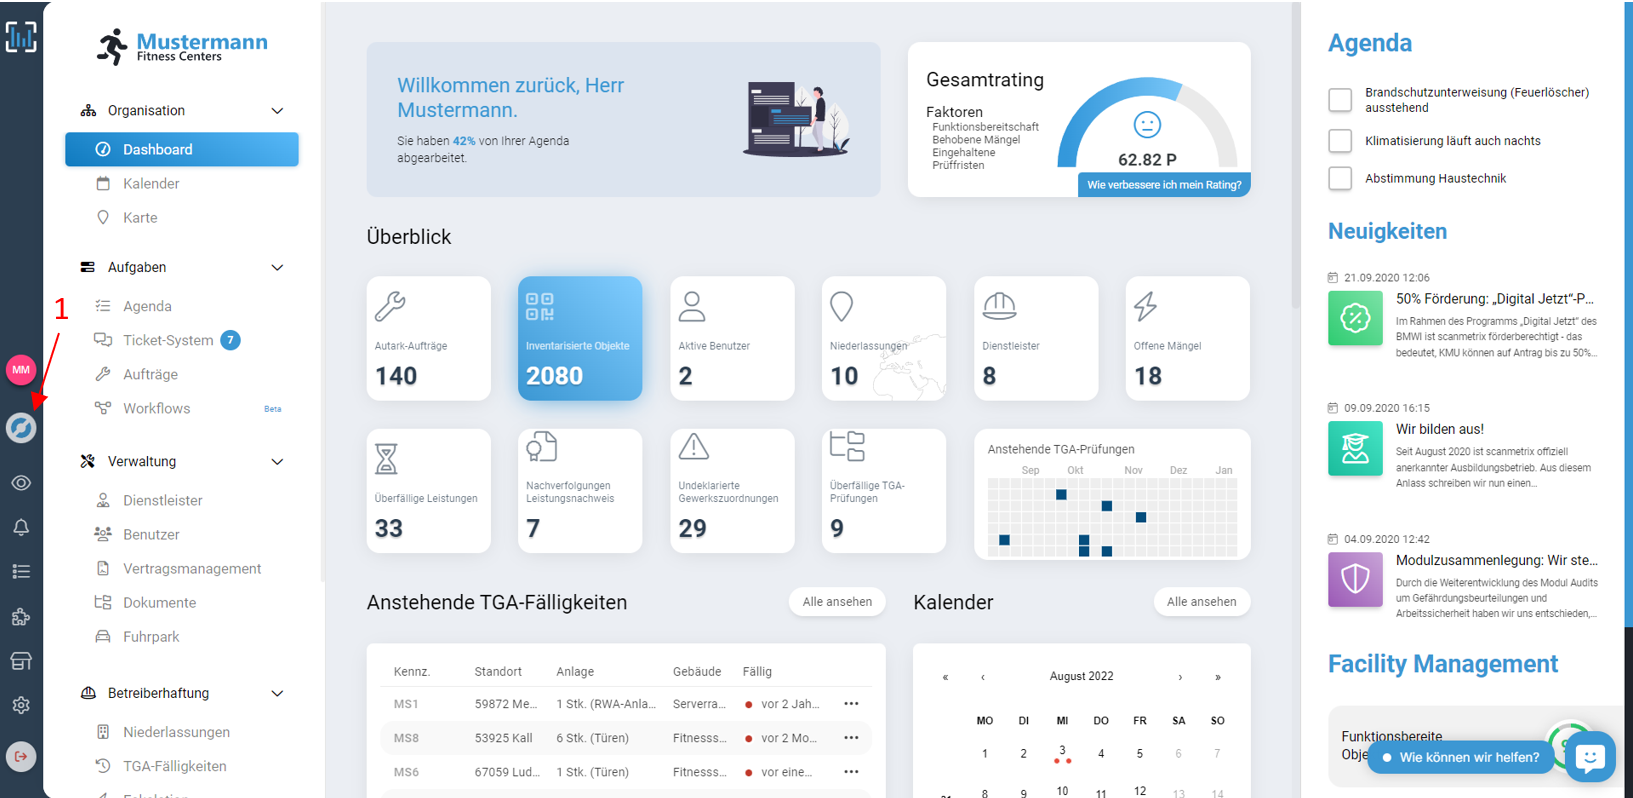
Task: Tick the Abstimmung Haustechnik checkbox
Action: click(x=1340, y=178)
